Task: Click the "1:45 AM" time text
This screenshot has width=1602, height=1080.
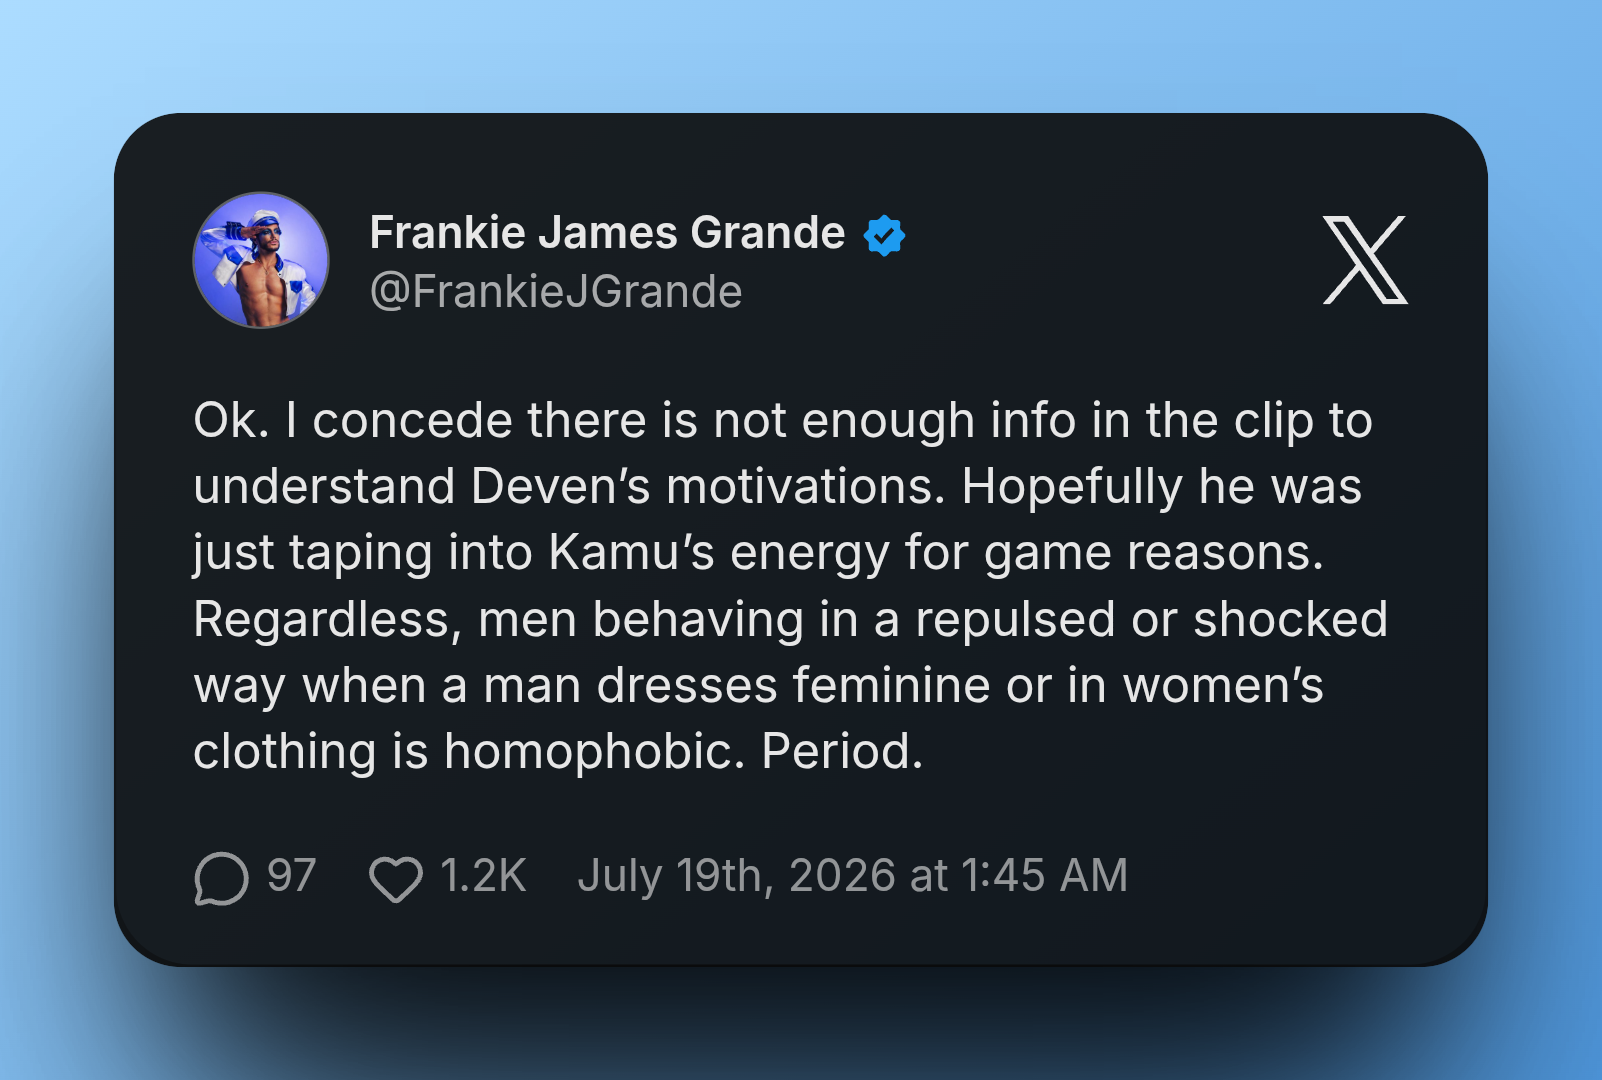Action: [1044, 876]
